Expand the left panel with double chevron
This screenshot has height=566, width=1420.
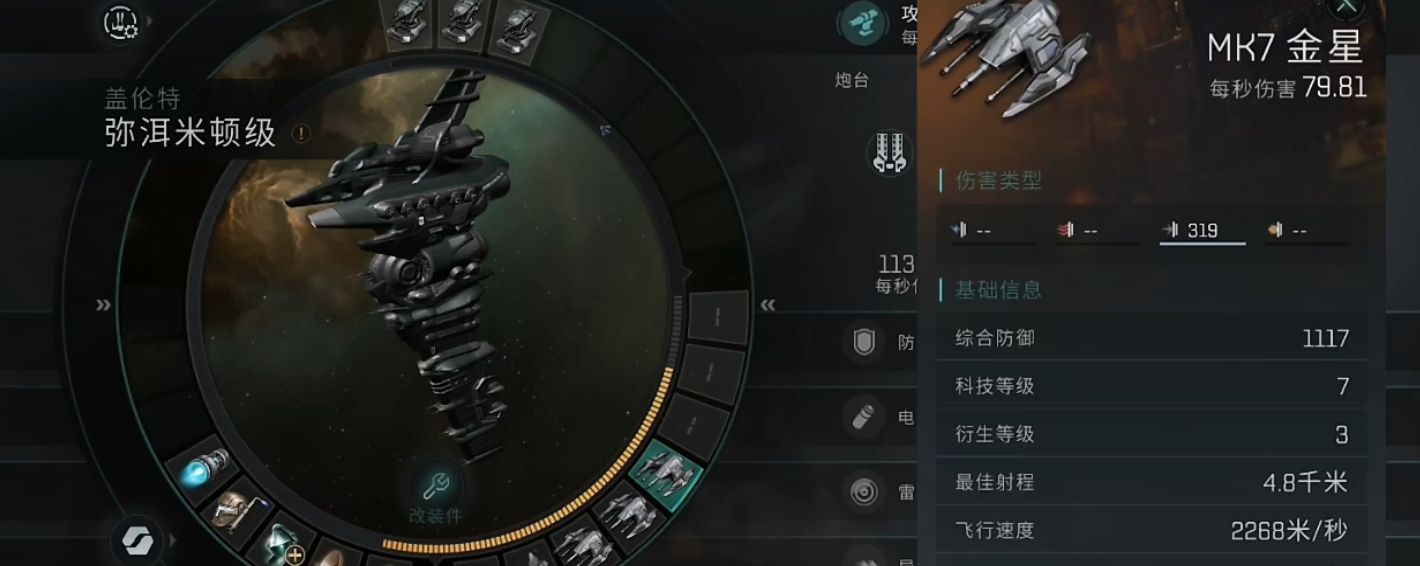click(x=103, y=305)
